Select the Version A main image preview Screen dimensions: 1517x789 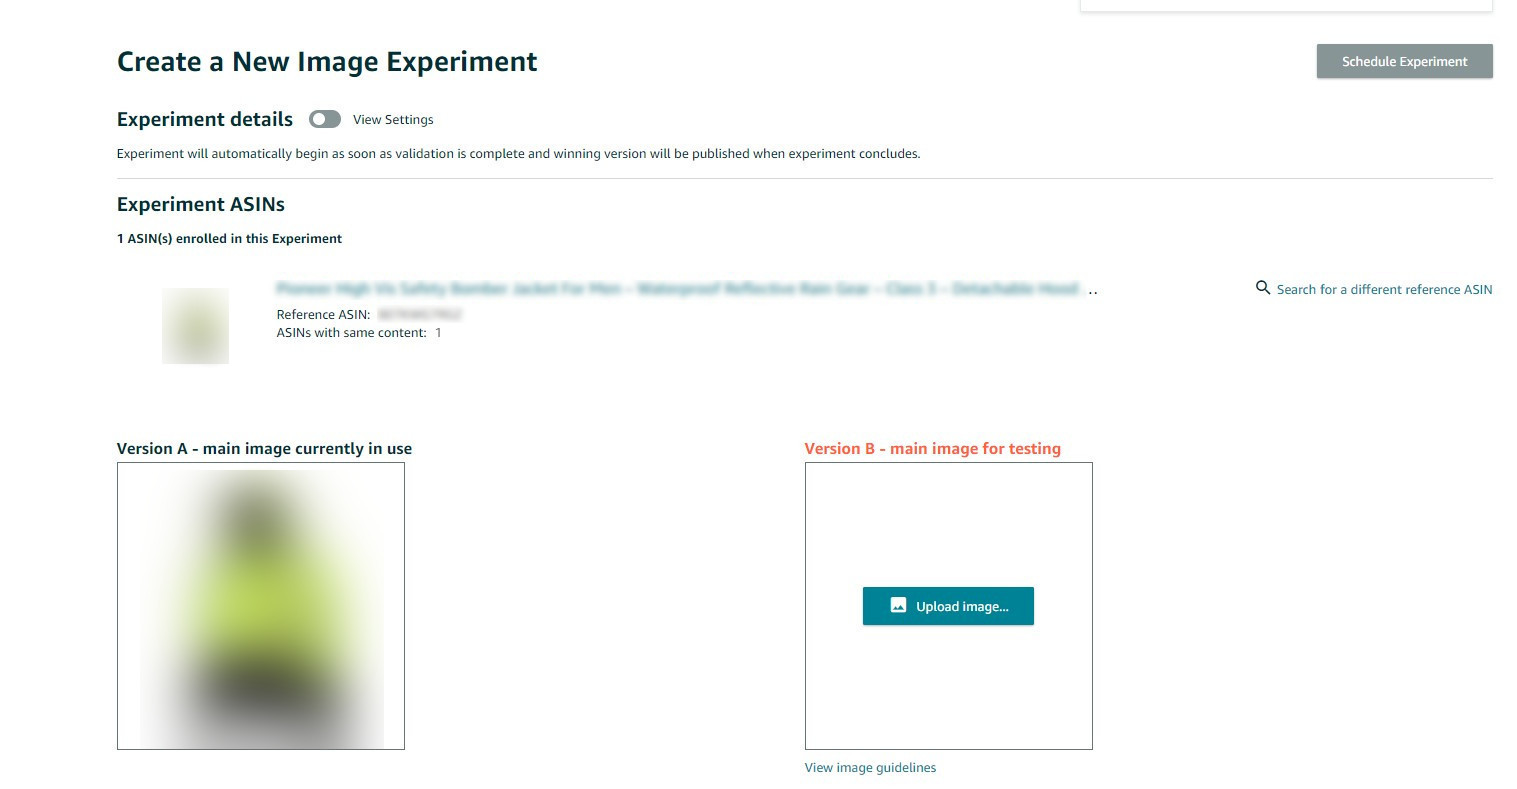click(x=261, y=606)
